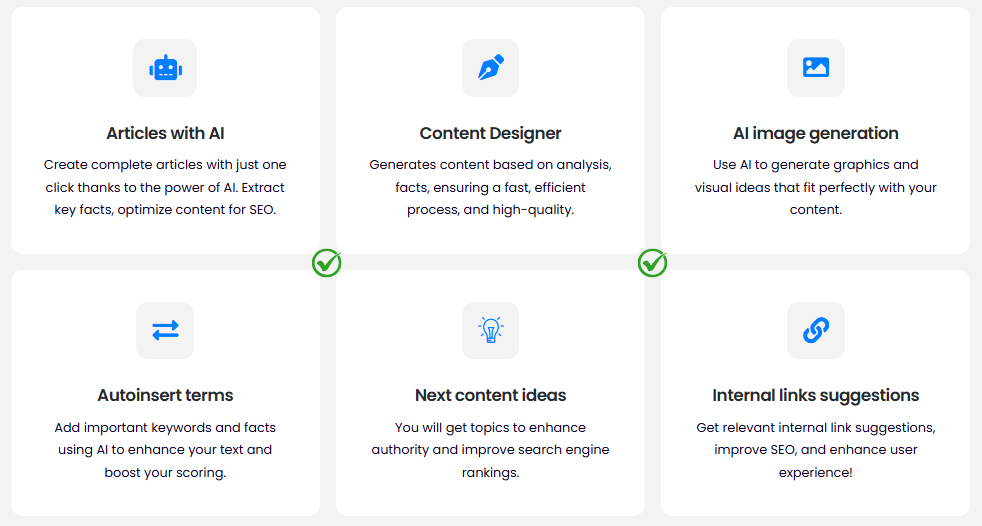The image size is (982, 526).
Task: Click the Autoinsert terms description paragraph
Action: point(165,450)
